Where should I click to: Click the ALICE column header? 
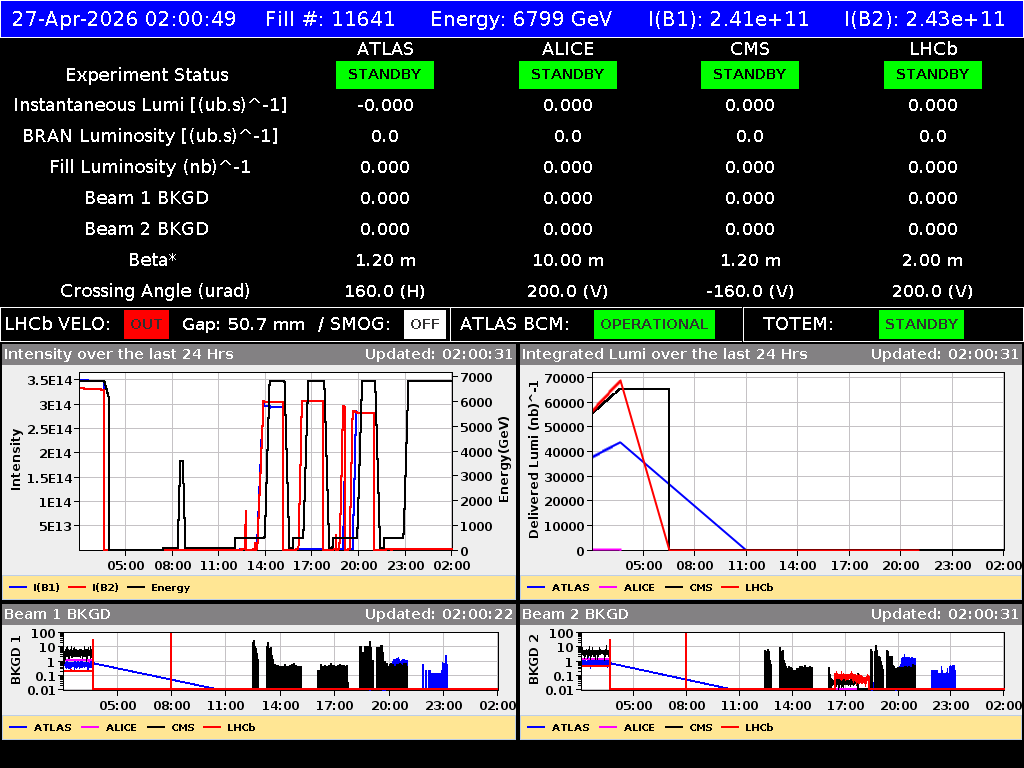point(568,49)
